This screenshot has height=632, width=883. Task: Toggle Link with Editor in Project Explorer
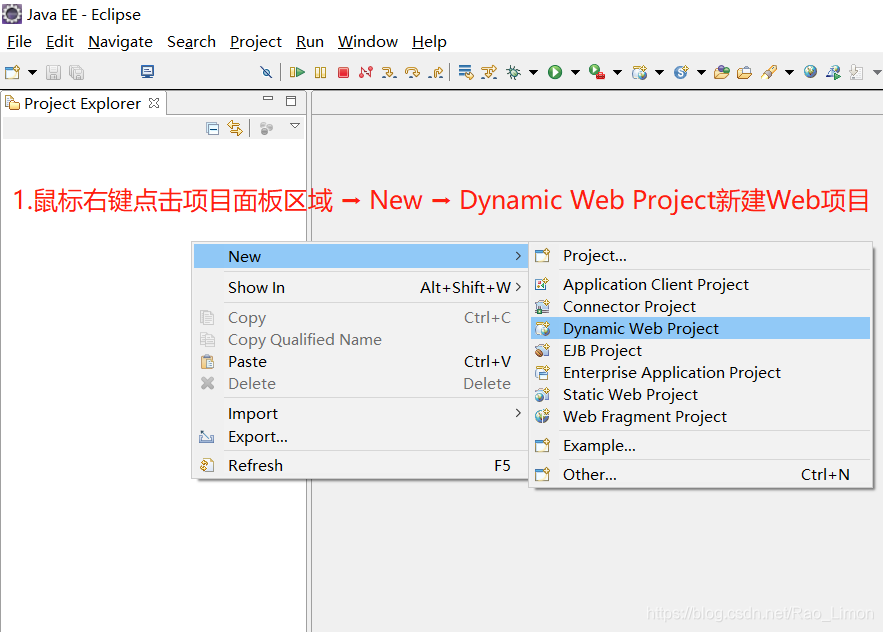point(235,128)
